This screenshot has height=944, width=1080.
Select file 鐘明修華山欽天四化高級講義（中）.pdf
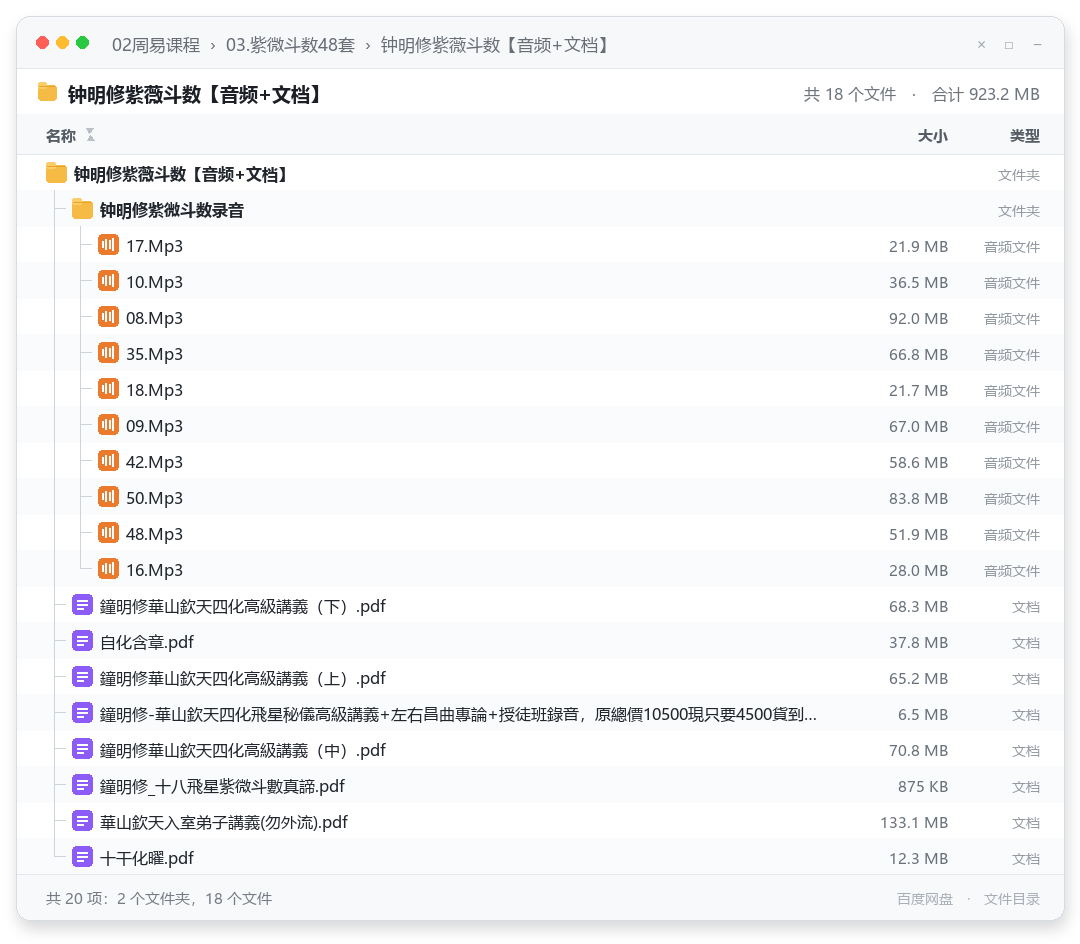[x=242, y=751]
